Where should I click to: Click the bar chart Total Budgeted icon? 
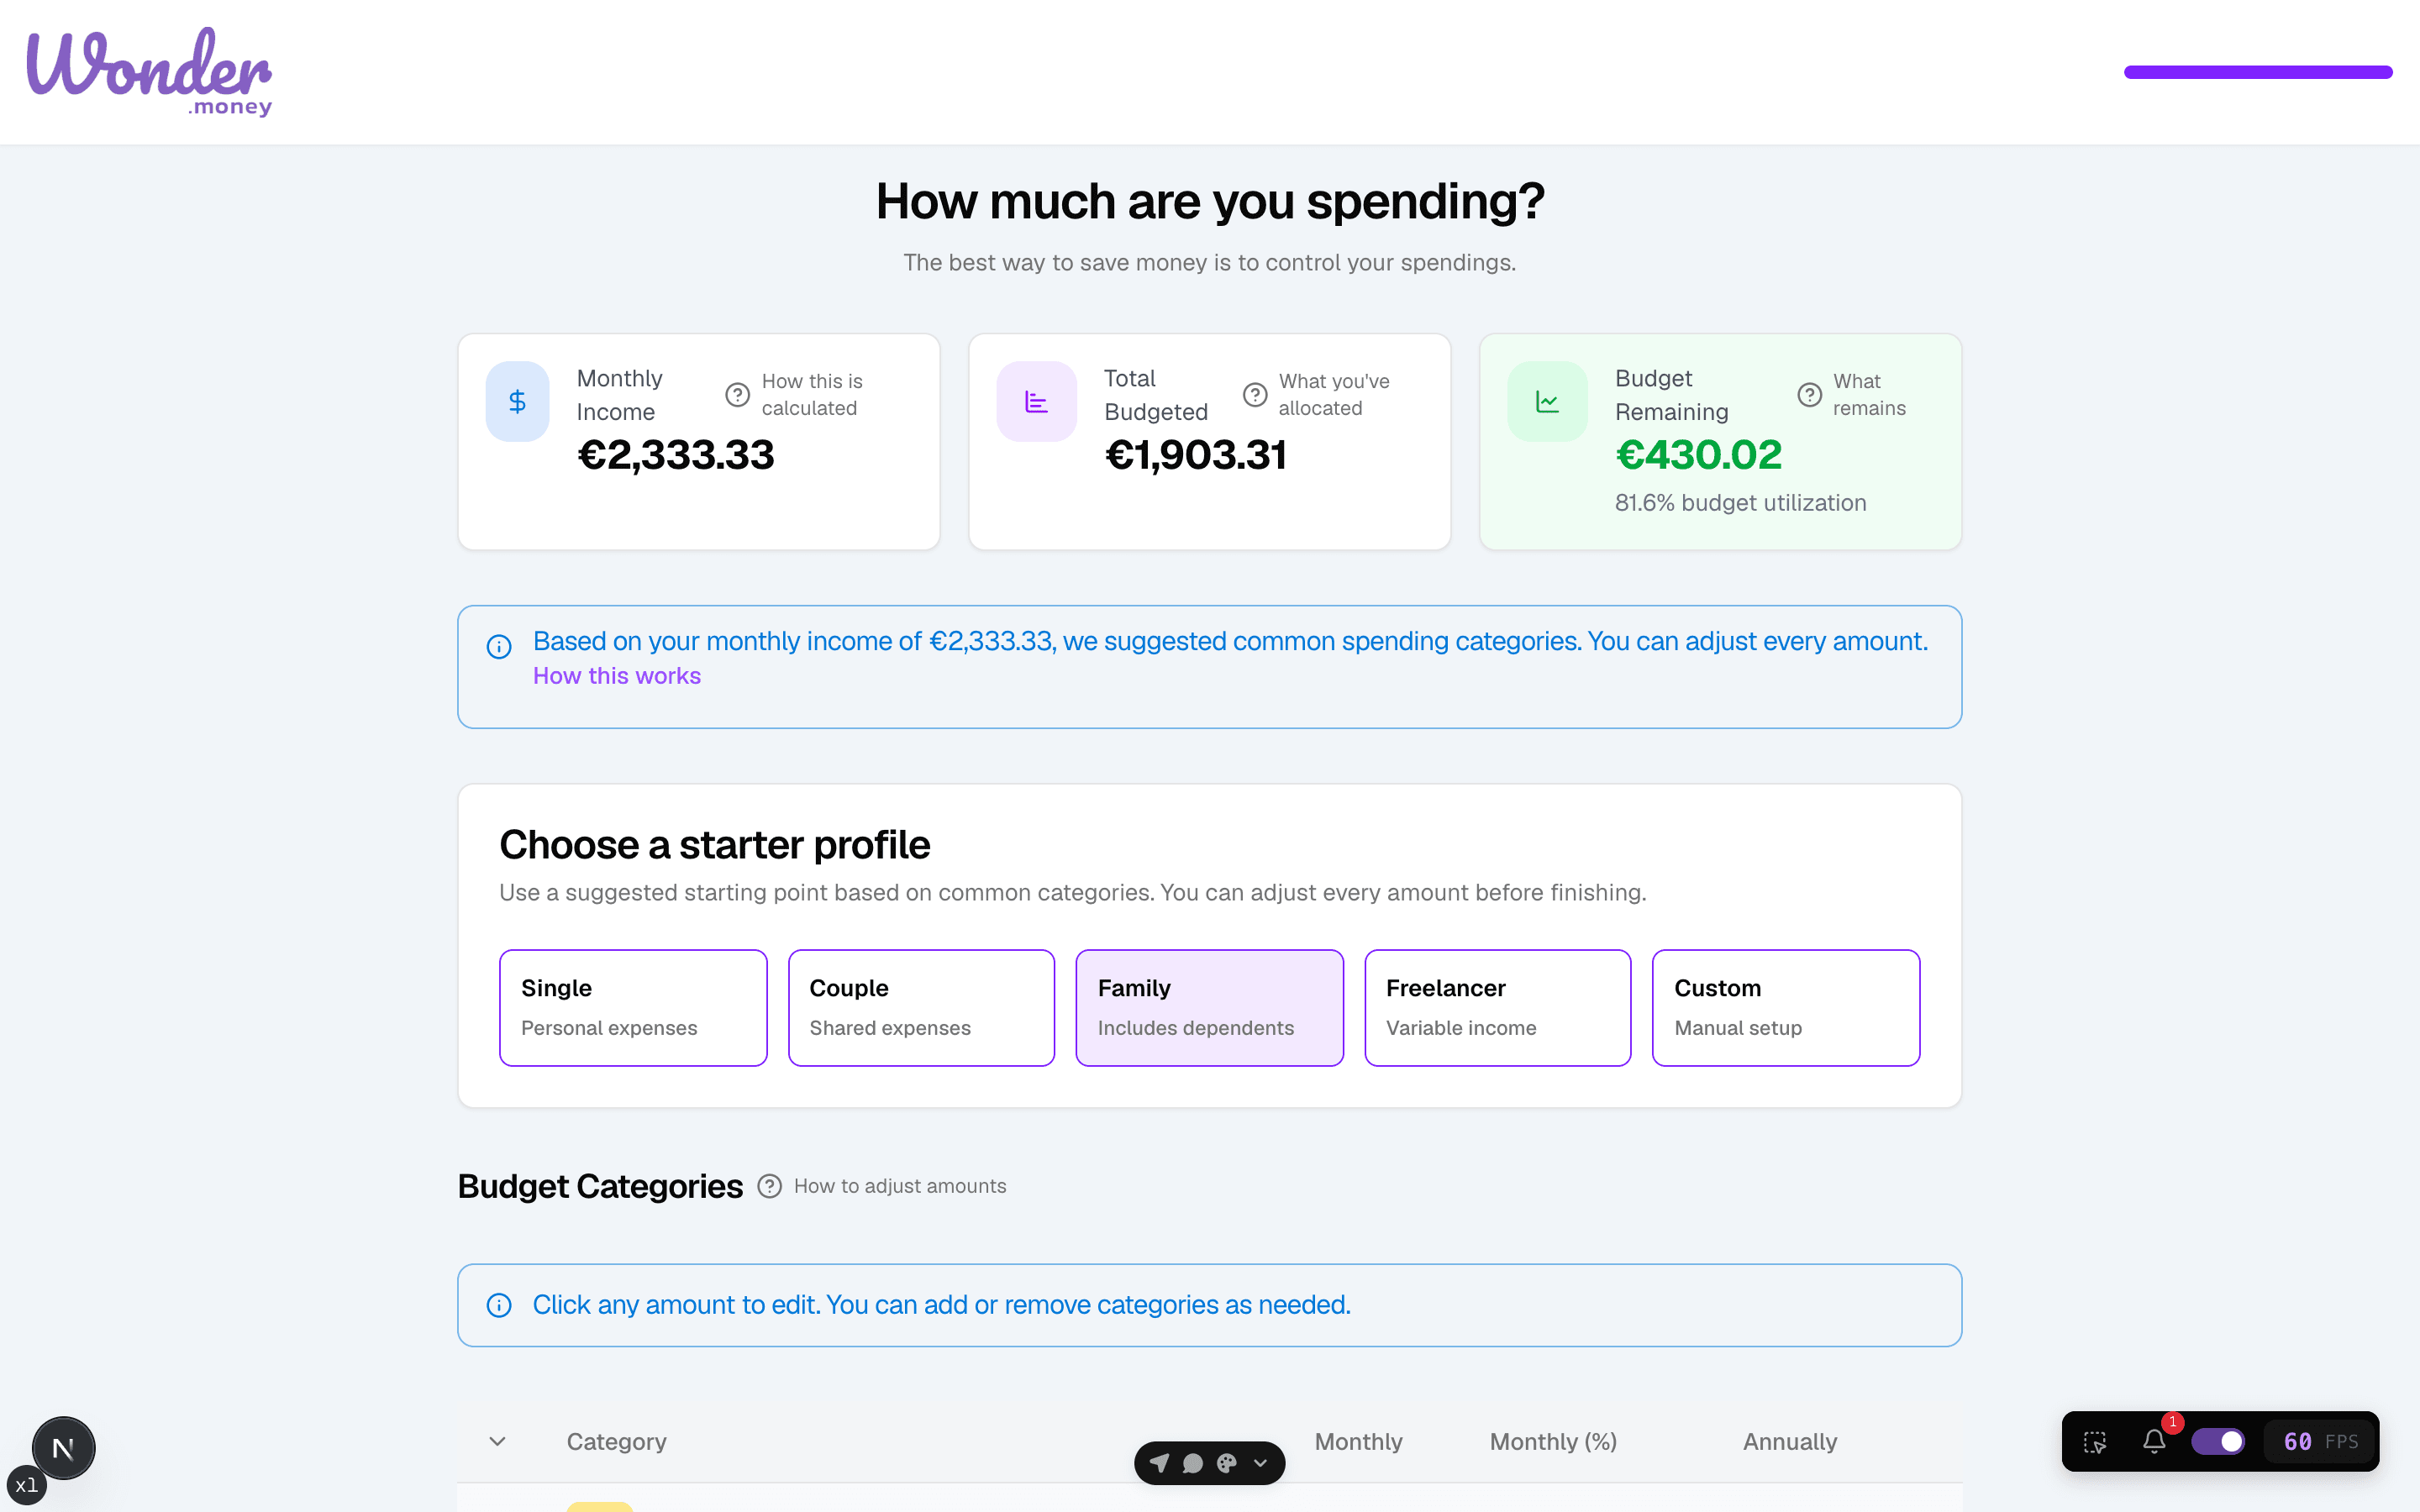point(1036,401)
